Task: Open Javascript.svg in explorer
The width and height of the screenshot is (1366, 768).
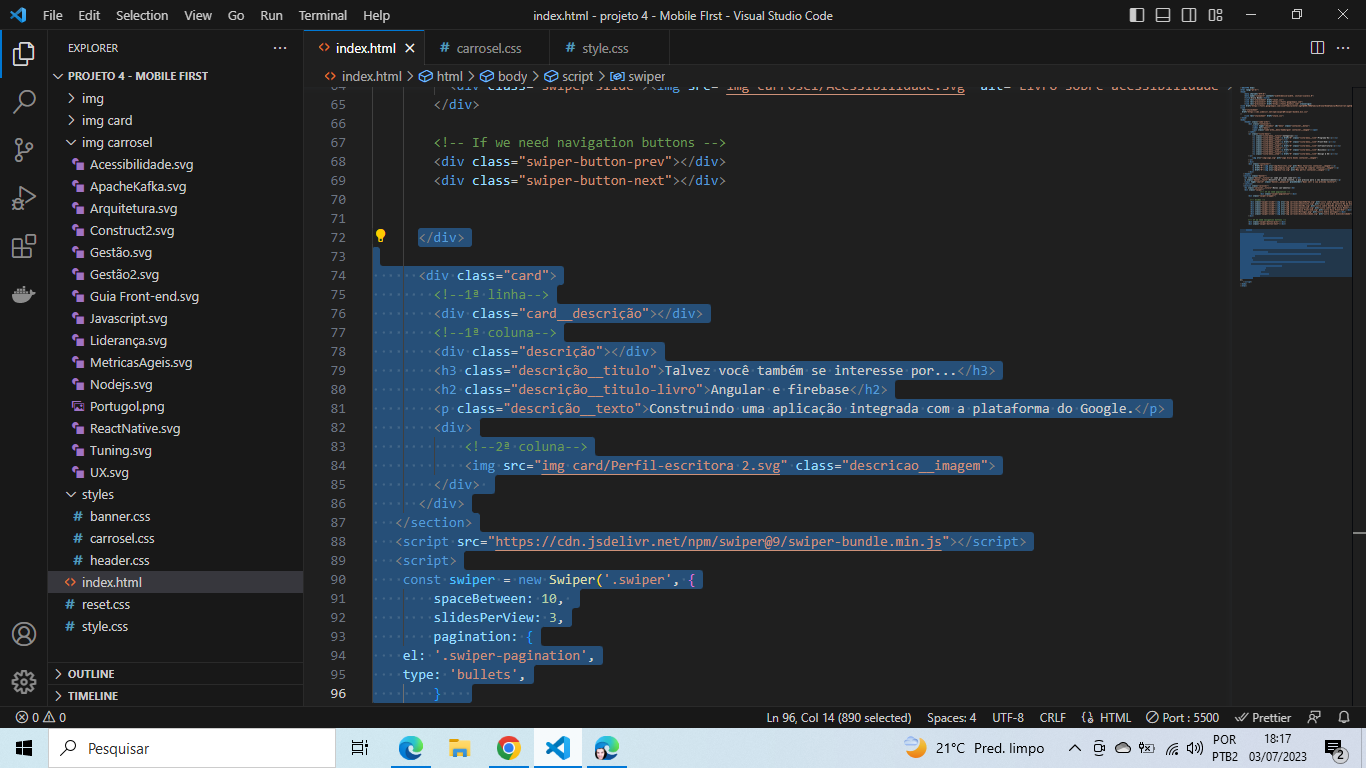Action: tap(175, 318)
